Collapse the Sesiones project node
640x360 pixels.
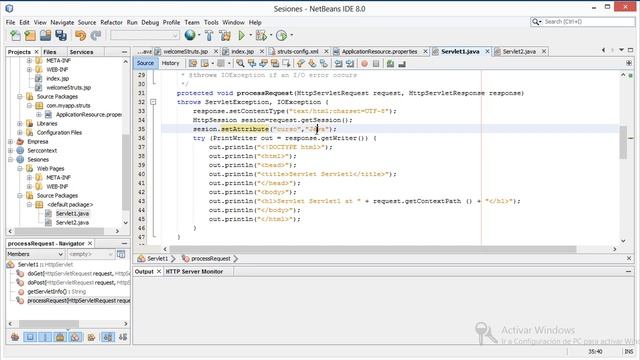[10, 160]
